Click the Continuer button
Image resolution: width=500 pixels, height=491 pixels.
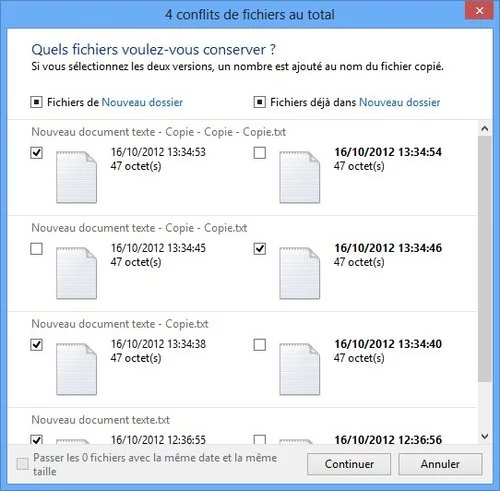(x=349, y=464)
